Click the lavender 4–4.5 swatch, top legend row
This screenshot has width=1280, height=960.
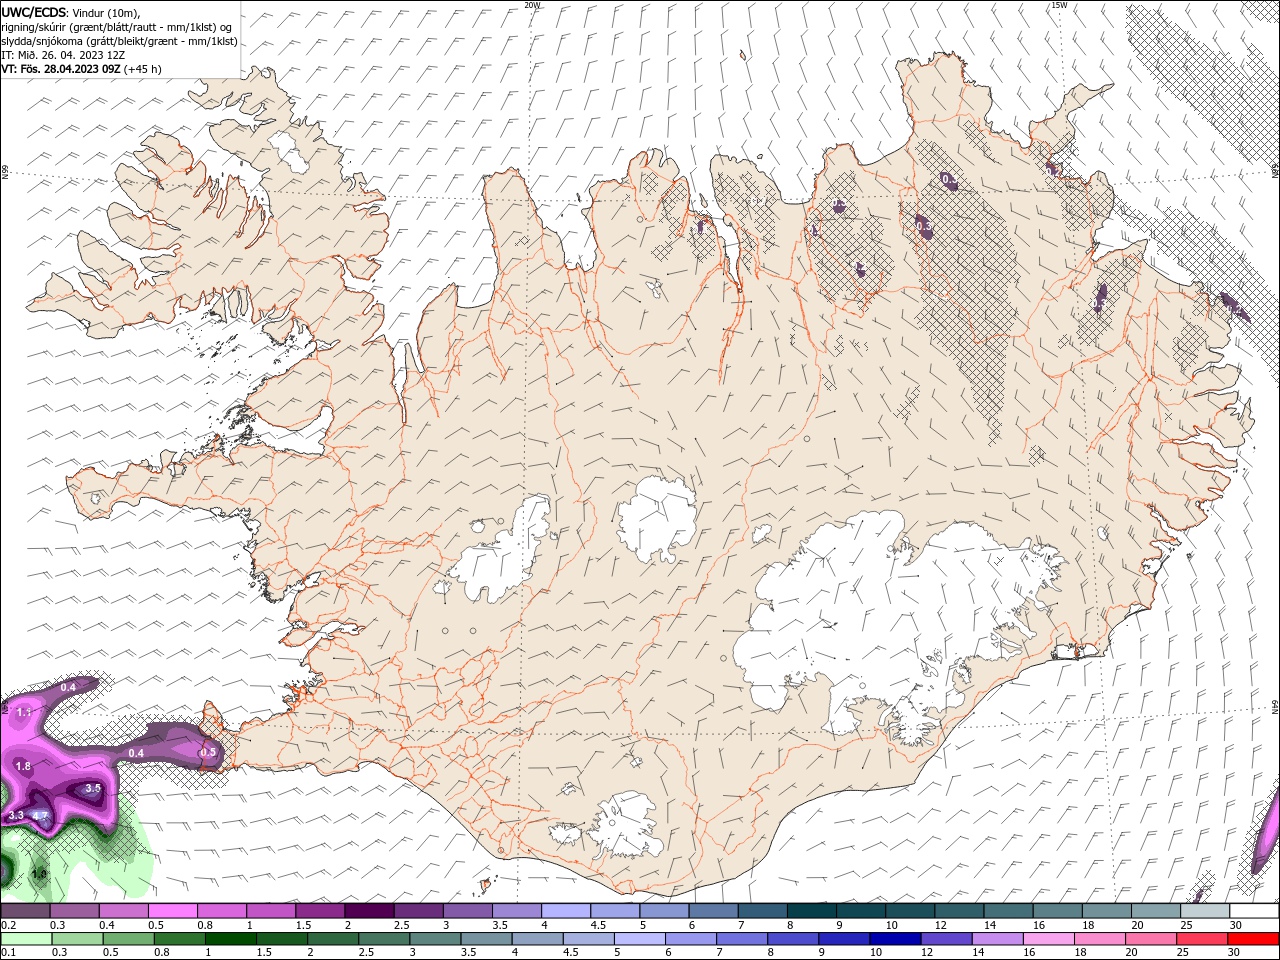(x=566, y=911)
